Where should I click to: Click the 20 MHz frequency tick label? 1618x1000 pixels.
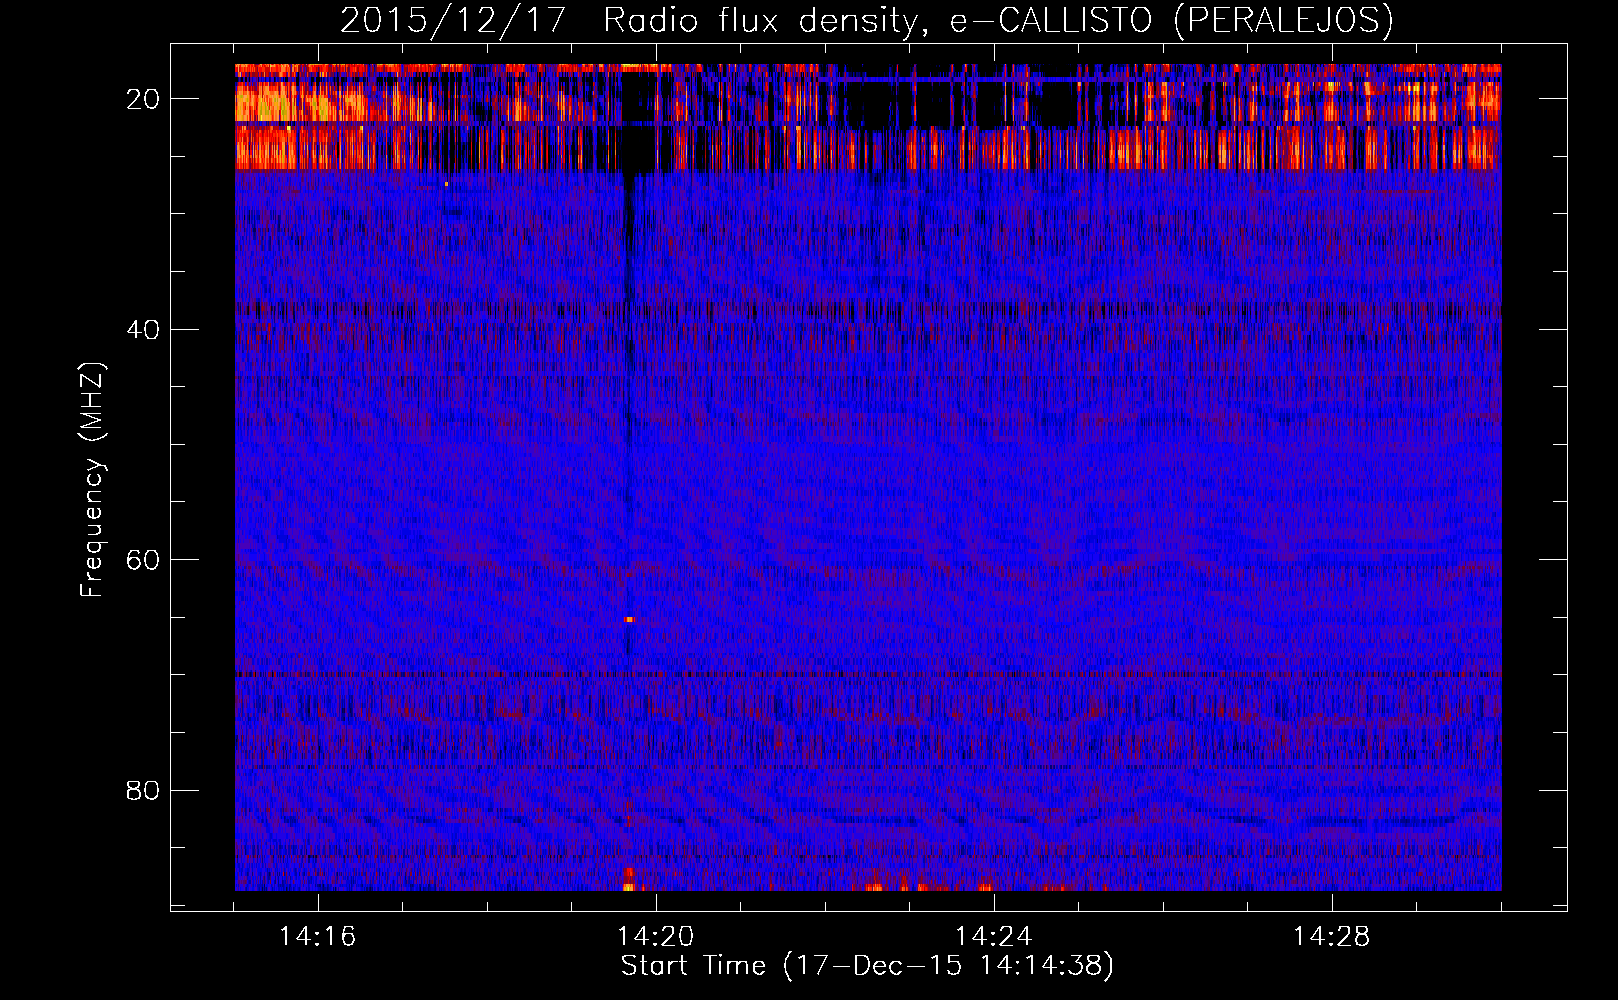point(144,99)
